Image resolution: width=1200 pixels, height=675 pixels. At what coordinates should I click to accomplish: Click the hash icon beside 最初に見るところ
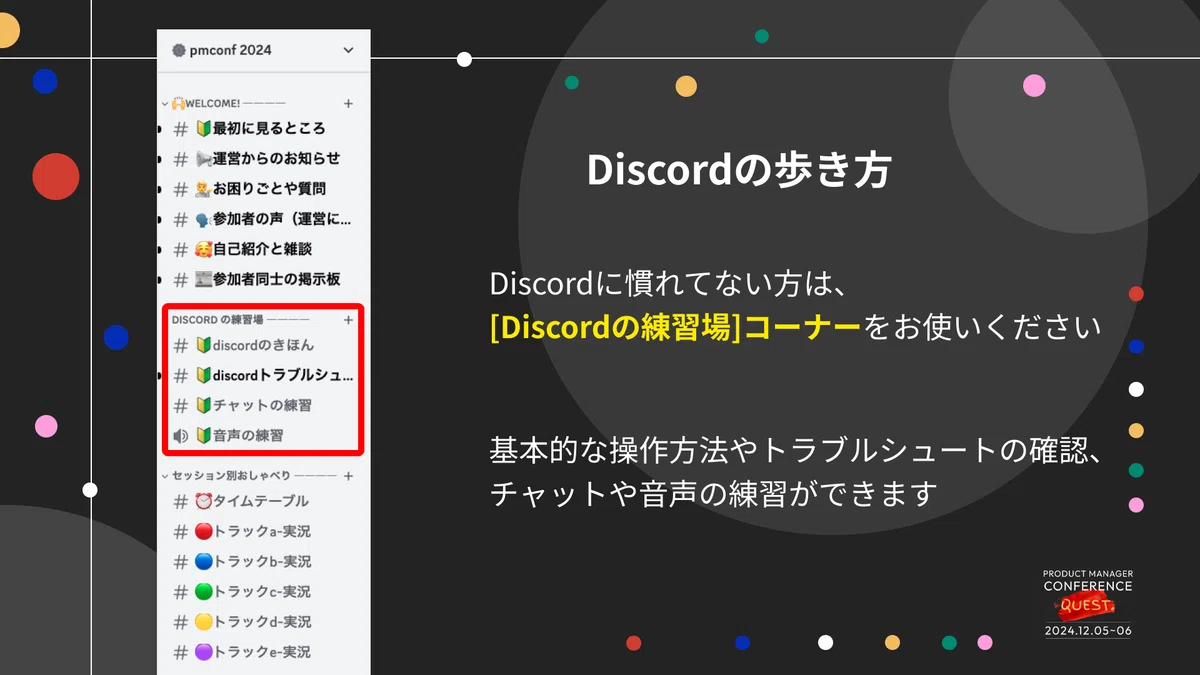[x=181, y=129]
